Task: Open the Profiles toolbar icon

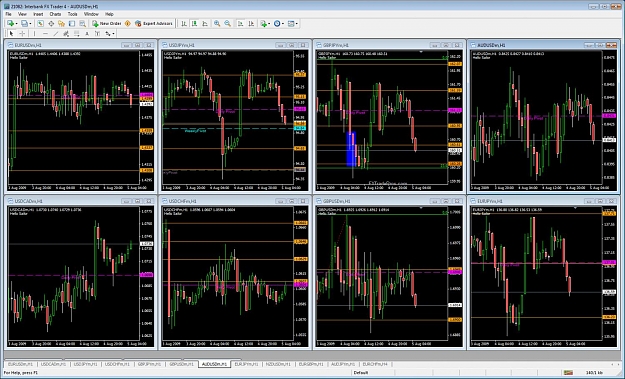Action: [24, 24]
